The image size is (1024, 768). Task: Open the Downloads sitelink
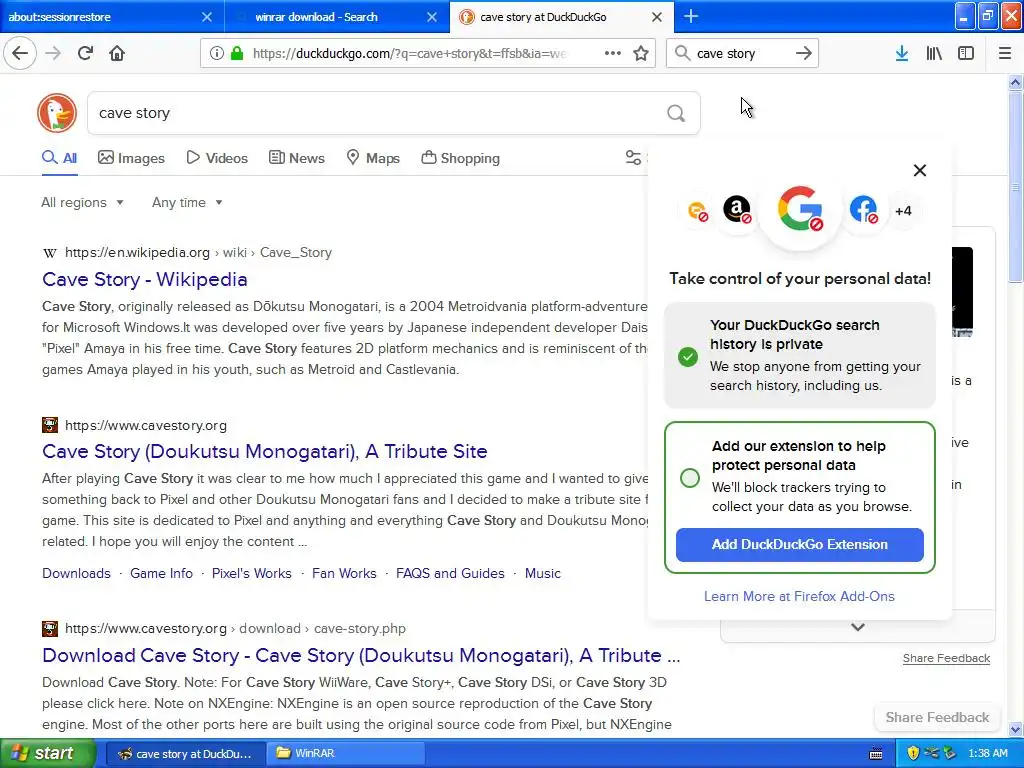[x=76, y=573]
